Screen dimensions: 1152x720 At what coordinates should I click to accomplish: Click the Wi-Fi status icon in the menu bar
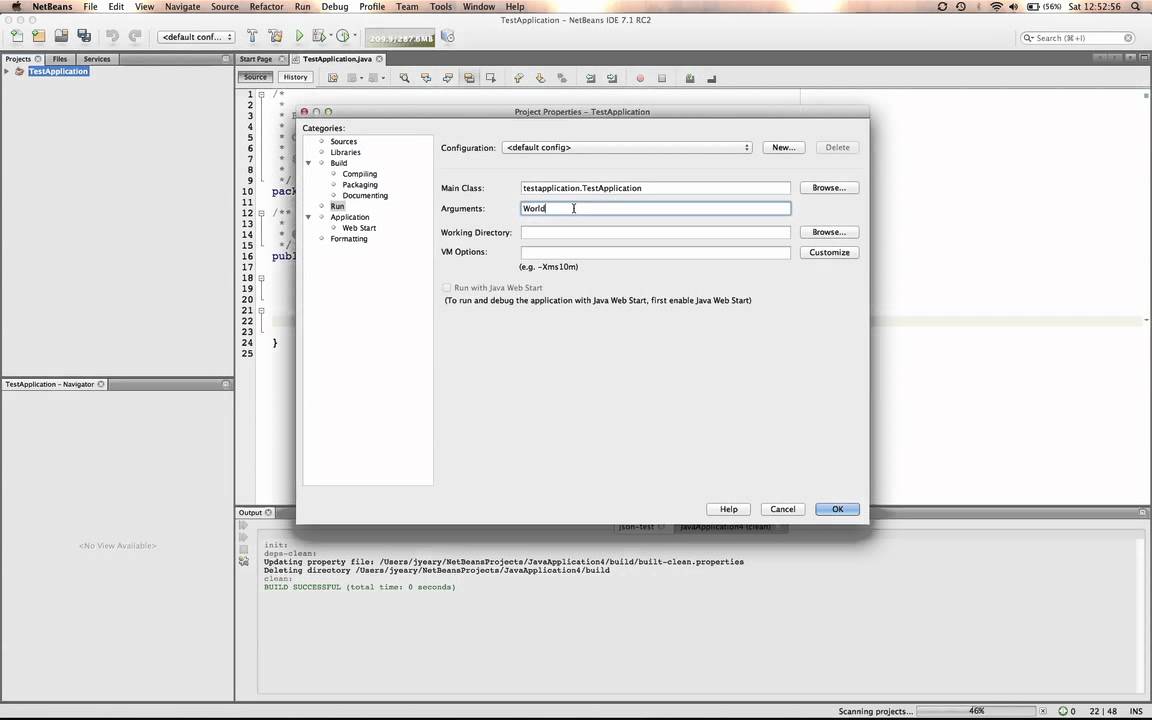(996, 7)
